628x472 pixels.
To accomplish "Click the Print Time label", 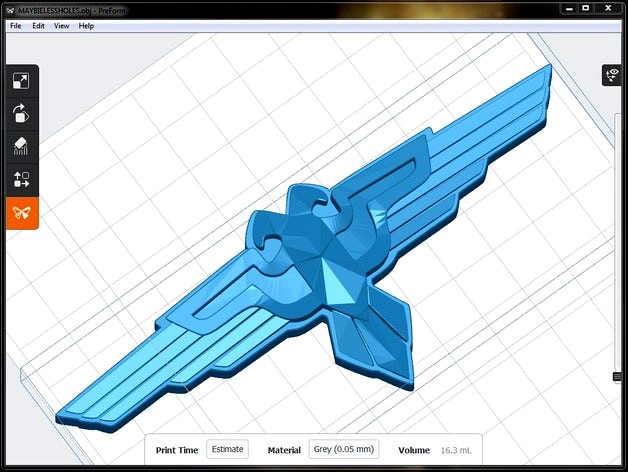I will tap(177, 450).
